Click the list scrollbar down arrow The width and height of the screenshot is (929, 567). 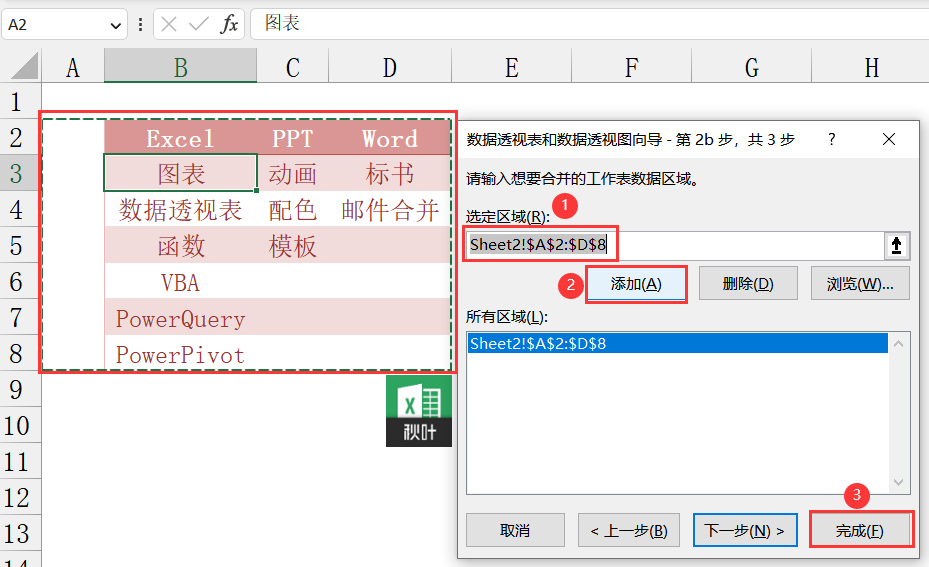[898, 482]
